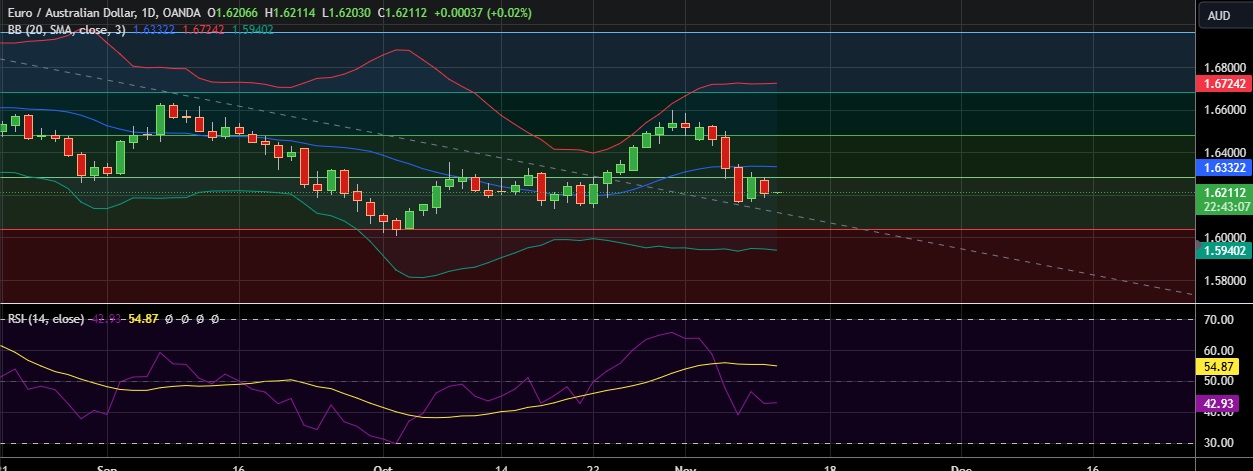Click the 1.60000 tick on price scale
The width and height of the screenshot is (1253, 471).
pyautogui.click(x=1224, y=237)
